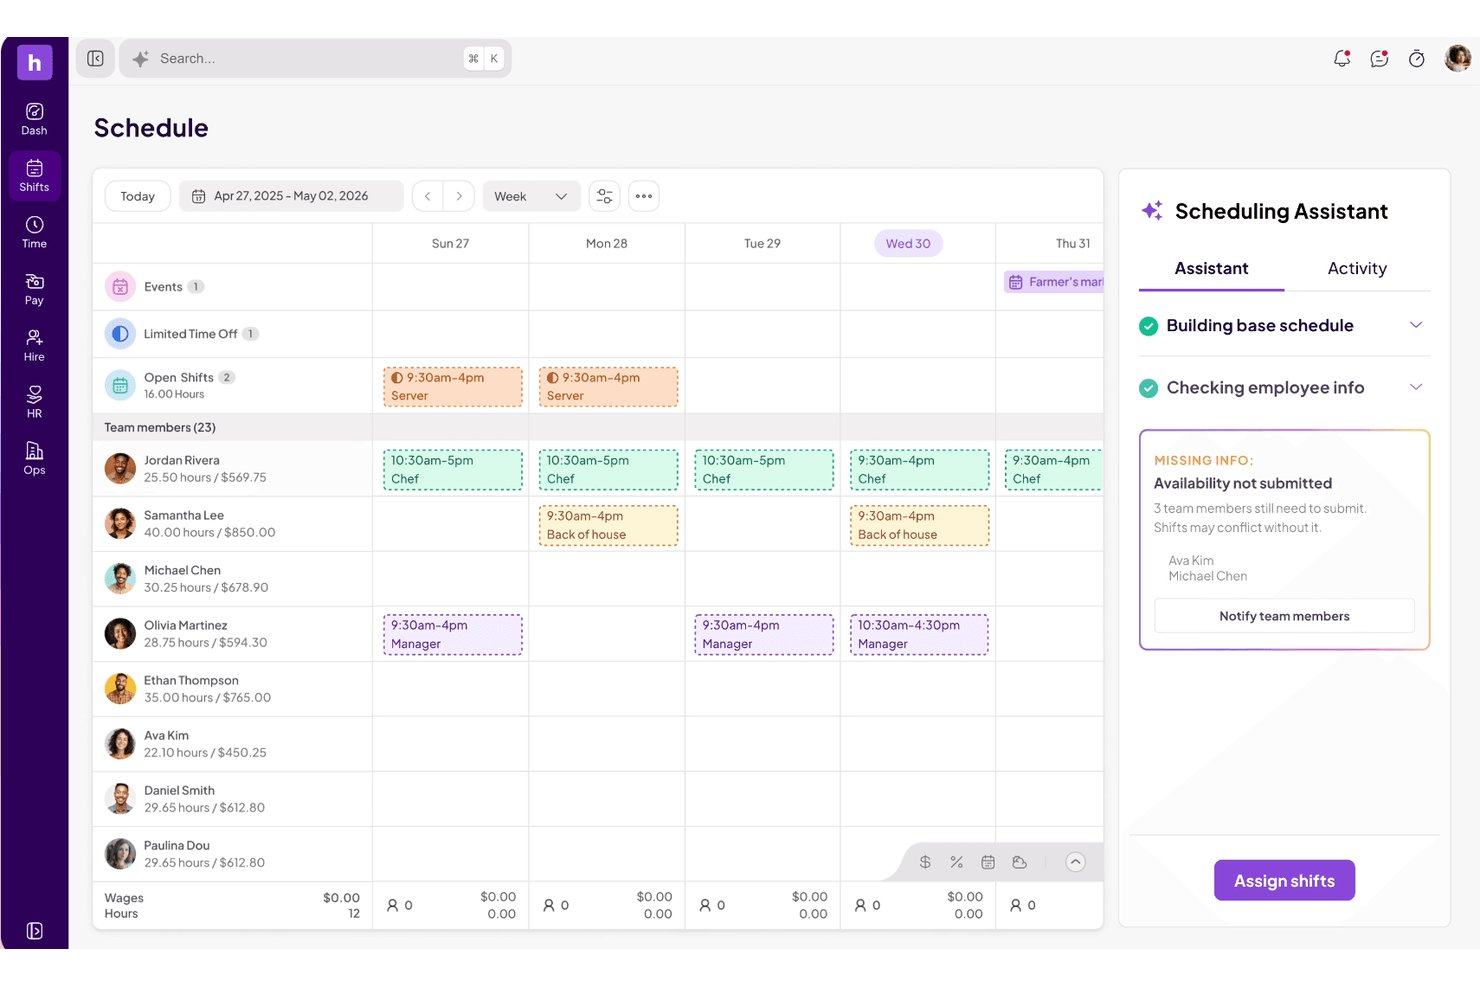Collapse sidebar using top panel toggle
Image resolution: width=1480 pixels, height=987 pixels.
coord(95,59)
